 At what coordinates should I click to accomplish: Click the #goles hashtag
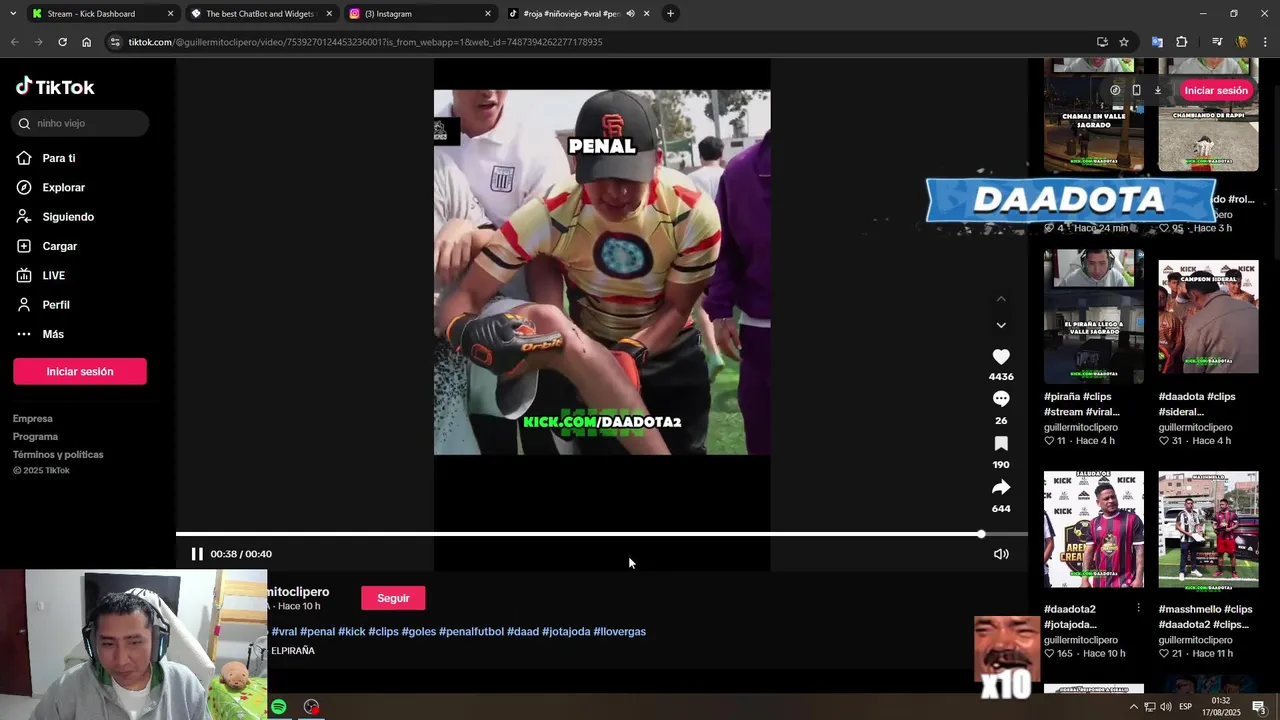[419, 632]
